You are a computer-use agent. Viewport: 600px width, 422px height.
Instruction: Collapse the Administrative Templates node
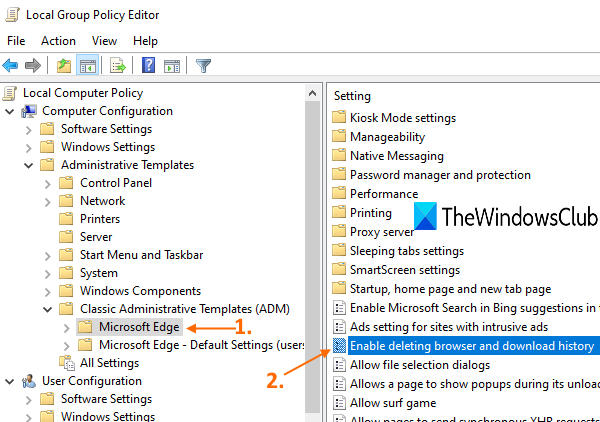click(29, 165)
